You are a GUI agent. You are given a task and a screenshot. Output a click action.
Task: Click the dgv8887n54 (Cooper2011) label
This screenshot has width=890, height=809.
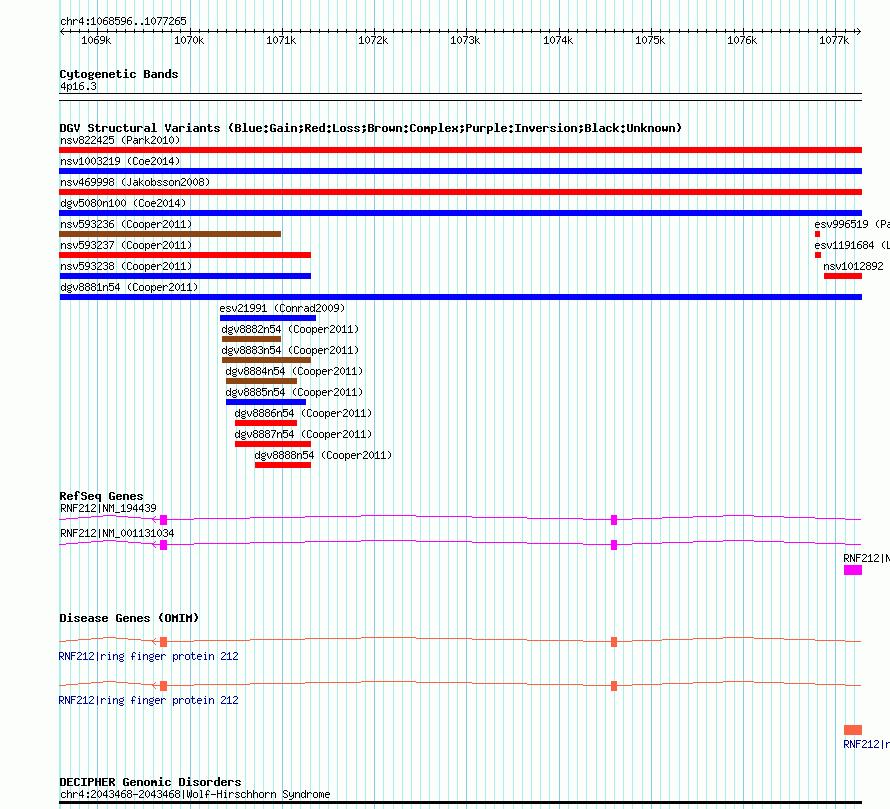pos(303,434)
